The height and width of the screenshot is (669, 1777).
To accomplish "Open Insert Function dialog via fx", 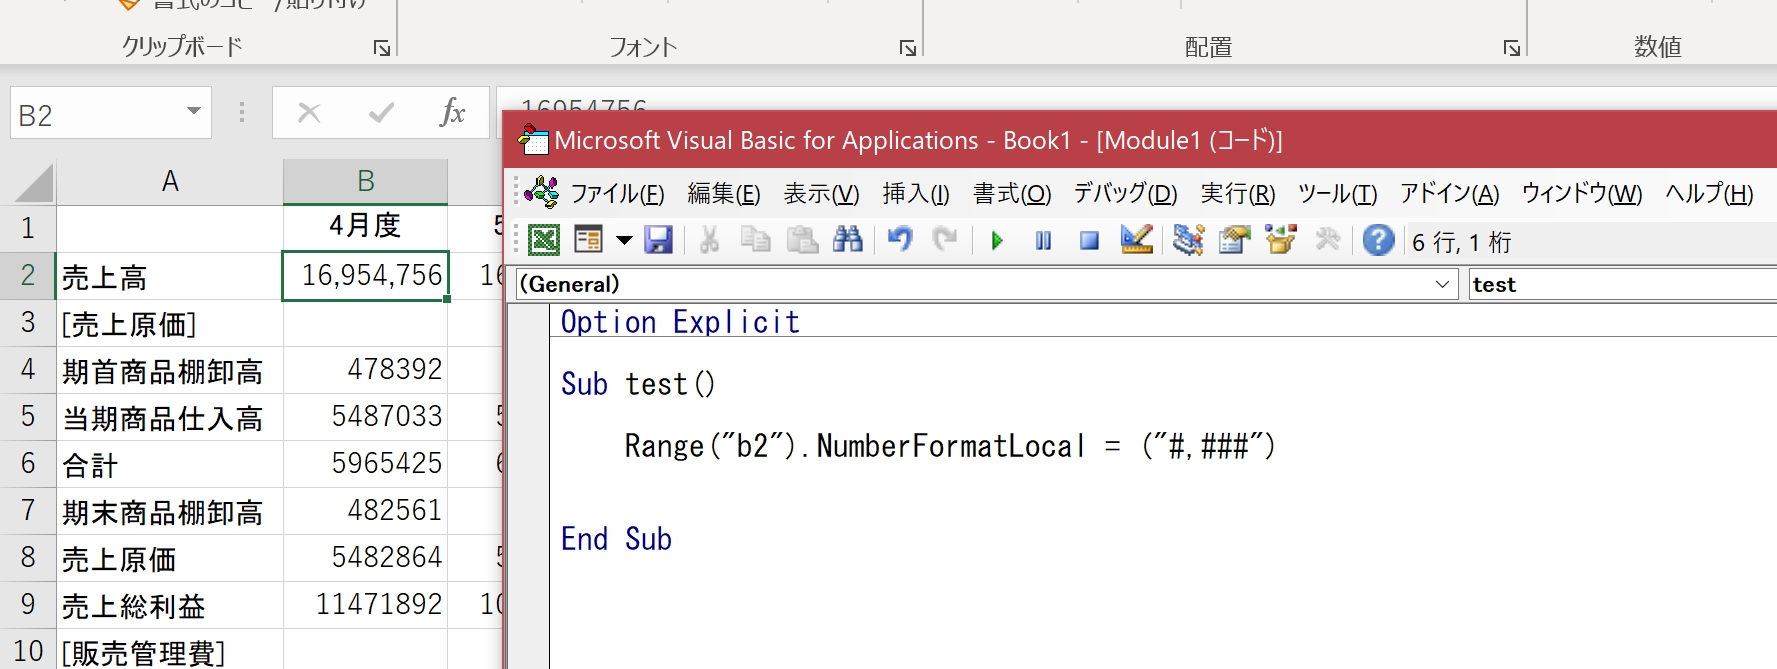I will pyautogui.click(x=452, y=113).
